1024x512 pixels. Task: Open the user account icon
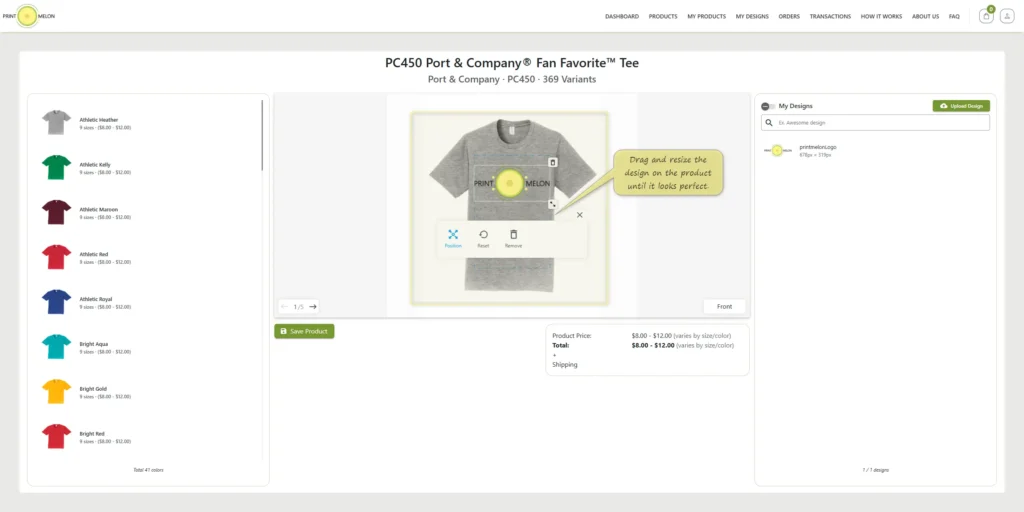[x=1006, y=16]
